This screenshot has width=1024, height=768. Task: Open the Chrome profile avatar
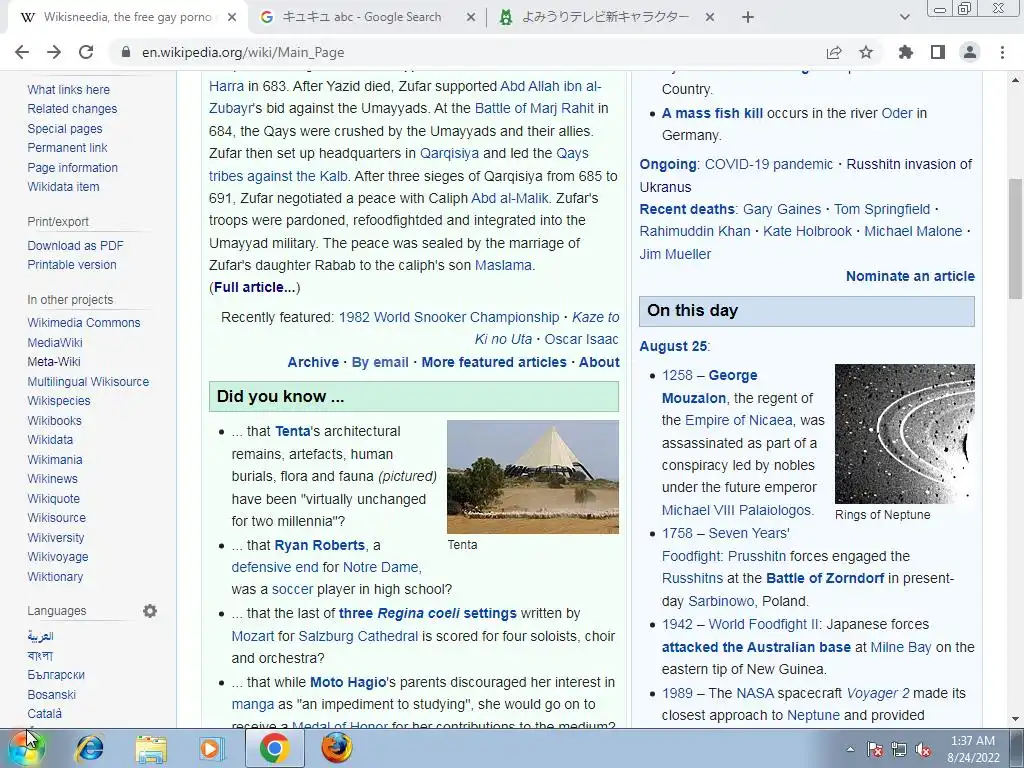970,52
